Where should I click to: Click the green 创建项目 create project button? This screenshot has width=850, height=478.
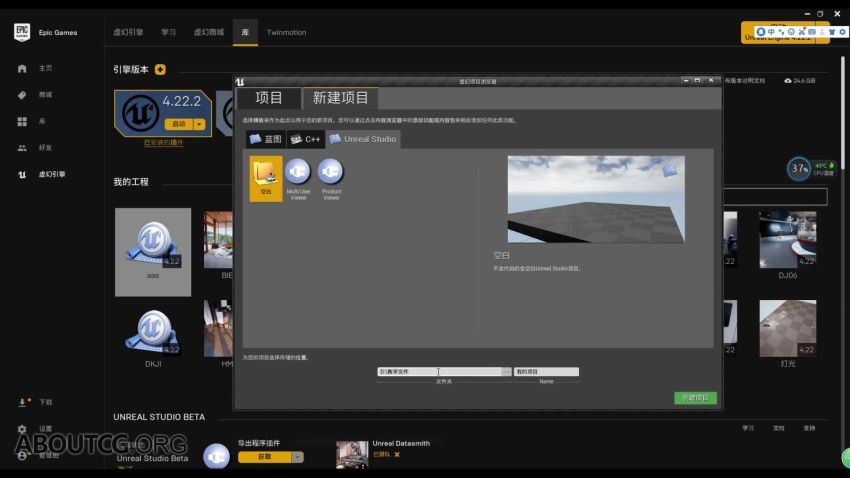pos(696,398)
